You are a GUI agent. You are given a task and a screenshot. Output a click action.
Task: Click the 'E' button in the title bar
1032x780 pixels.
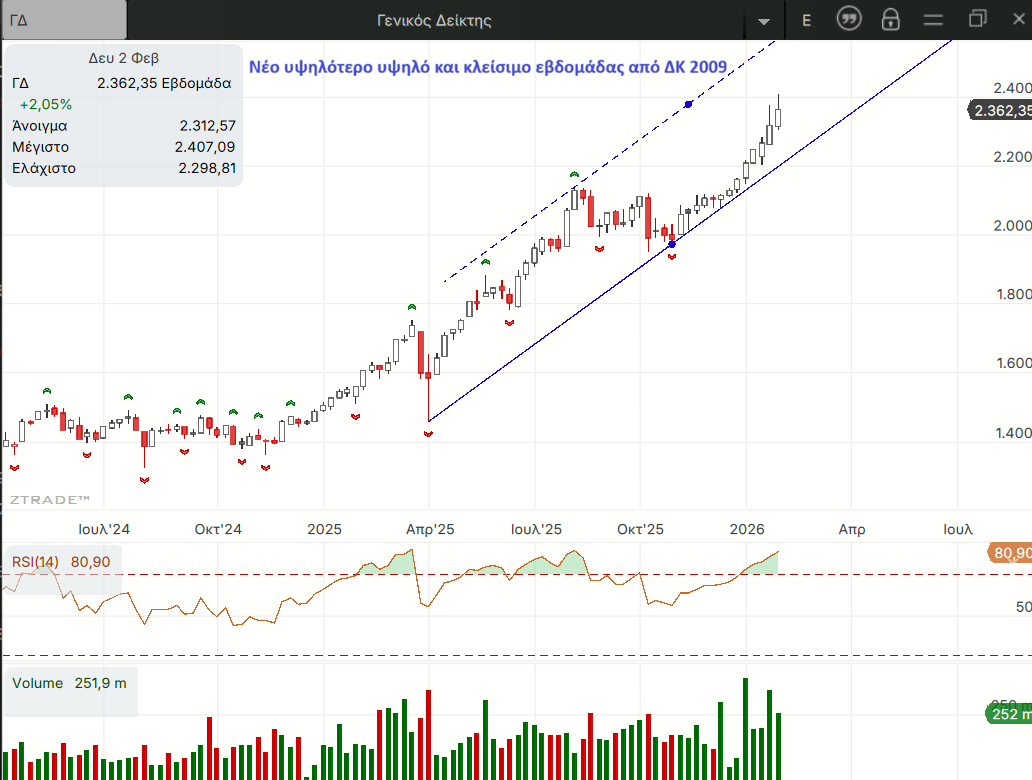pos(806,20)
